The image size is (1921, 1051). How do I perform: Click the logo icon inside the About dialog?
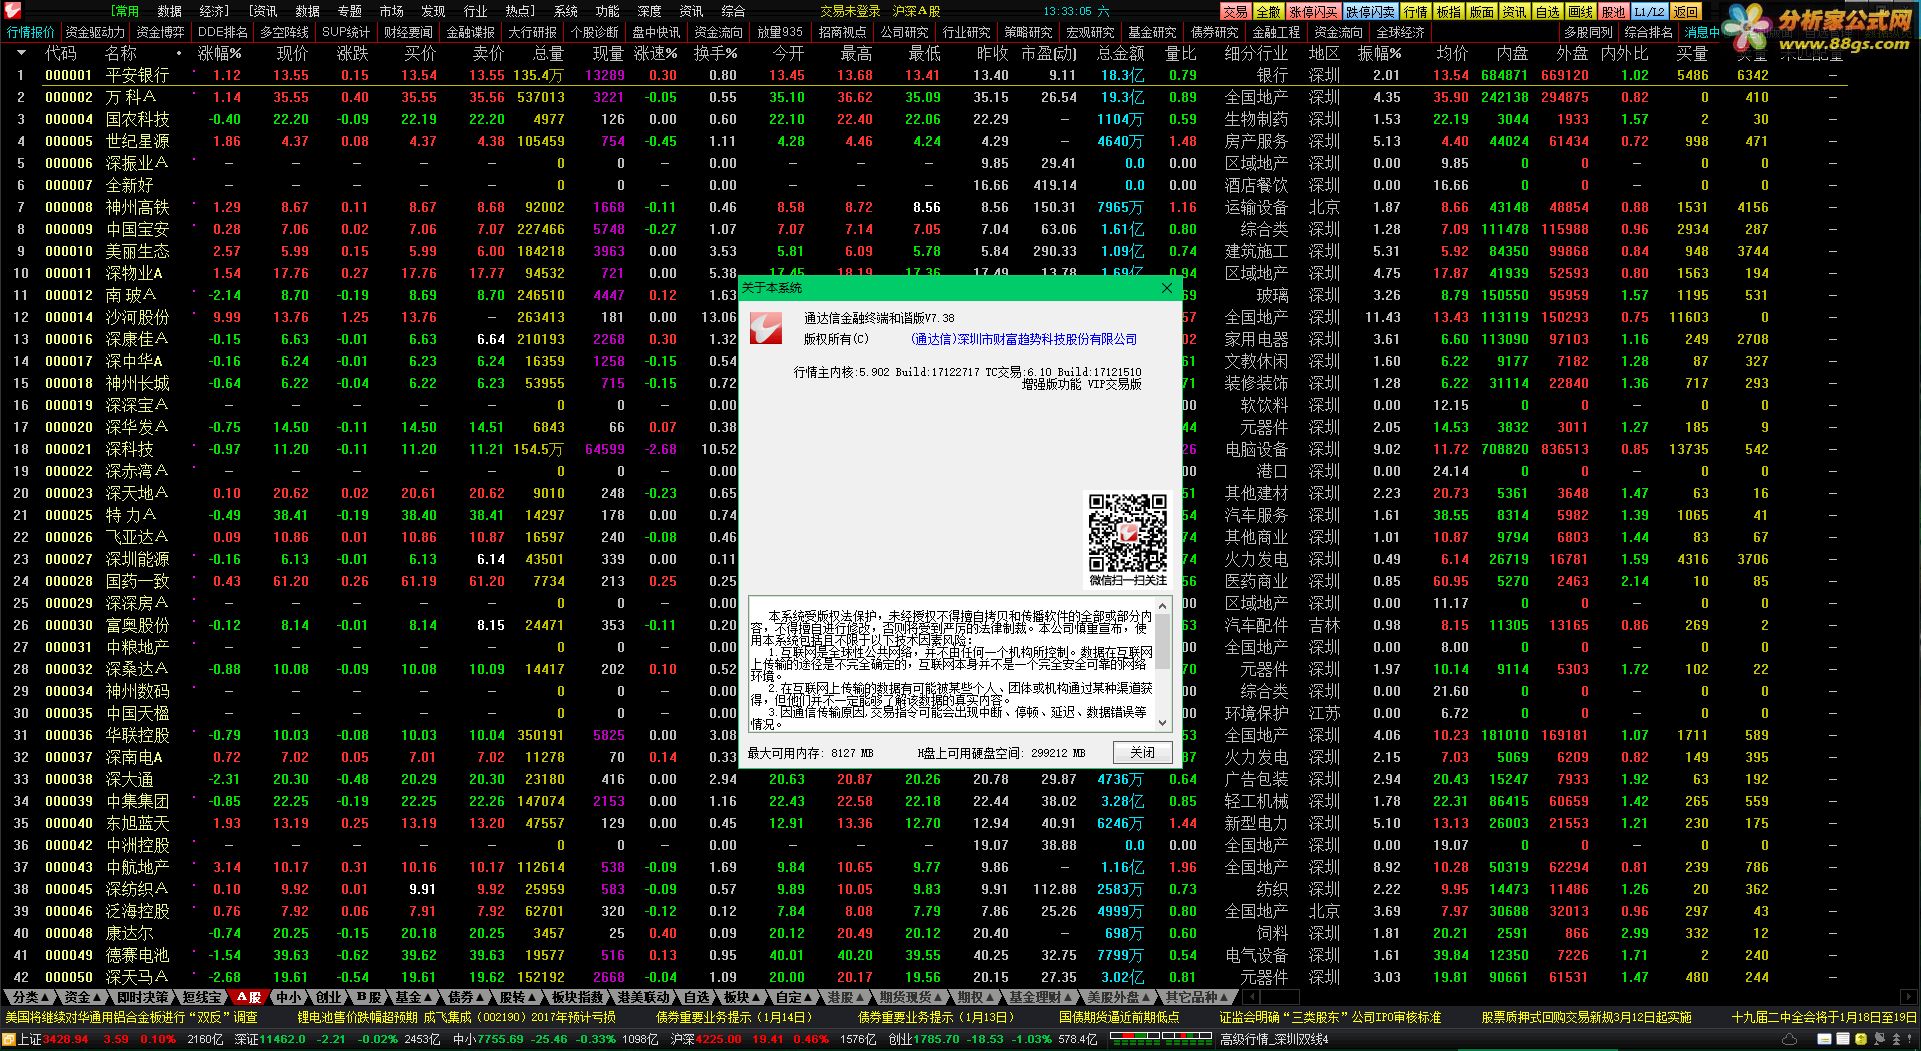point(765,328)
